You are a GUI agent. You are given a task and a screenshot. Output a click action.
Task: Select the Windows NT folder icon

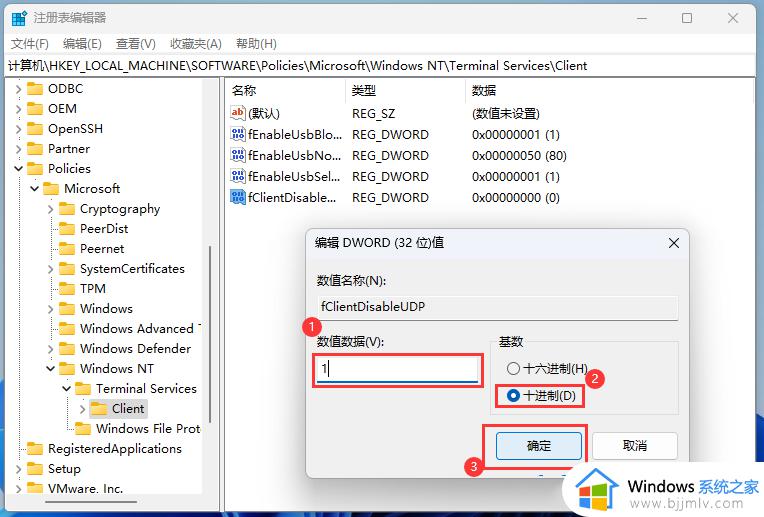[67, 368]
